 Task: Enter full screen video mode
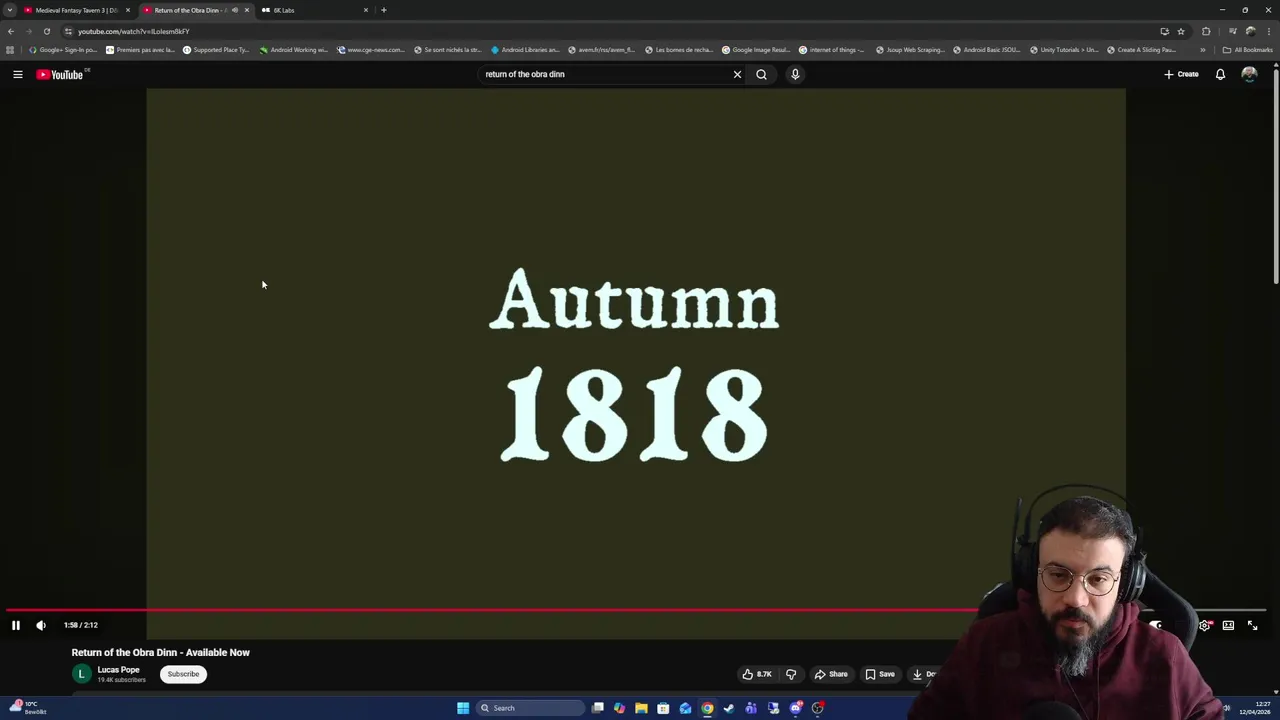point(1252,625)
